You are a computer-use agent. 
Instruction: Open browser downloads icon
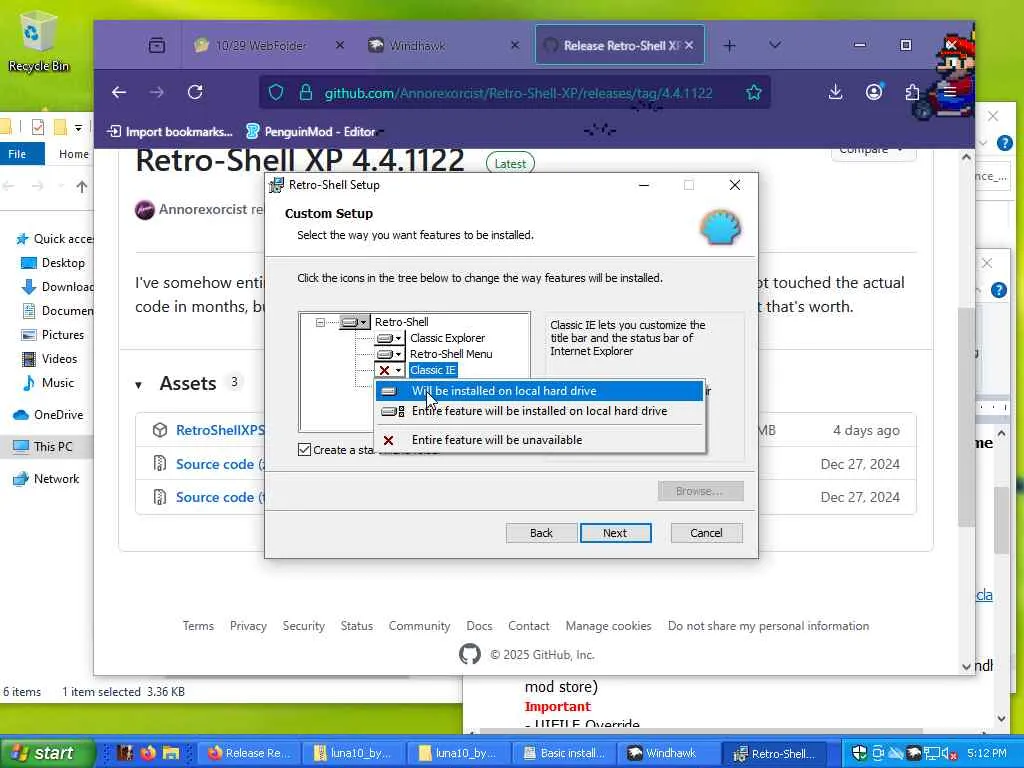835,93
